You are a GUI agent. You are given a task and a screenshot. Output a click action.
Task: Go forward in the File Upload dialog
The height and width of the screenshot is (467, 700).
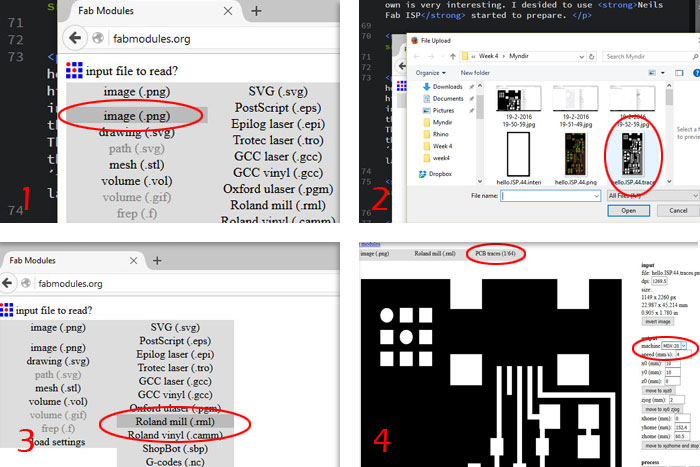(431, 56)
